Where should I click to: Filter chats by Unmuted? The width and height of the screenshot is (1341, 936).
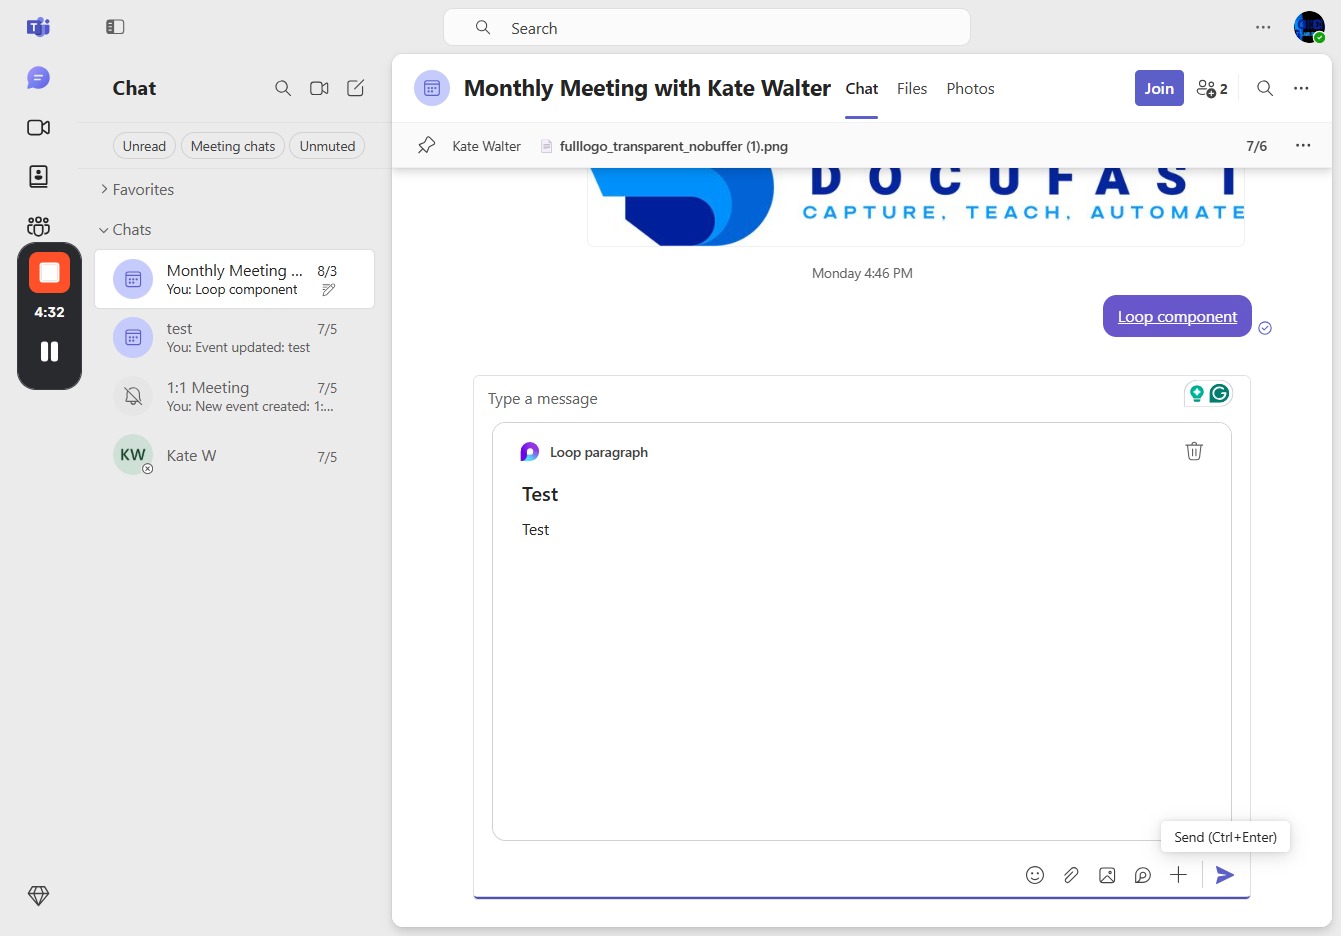[x=327, y=146]
